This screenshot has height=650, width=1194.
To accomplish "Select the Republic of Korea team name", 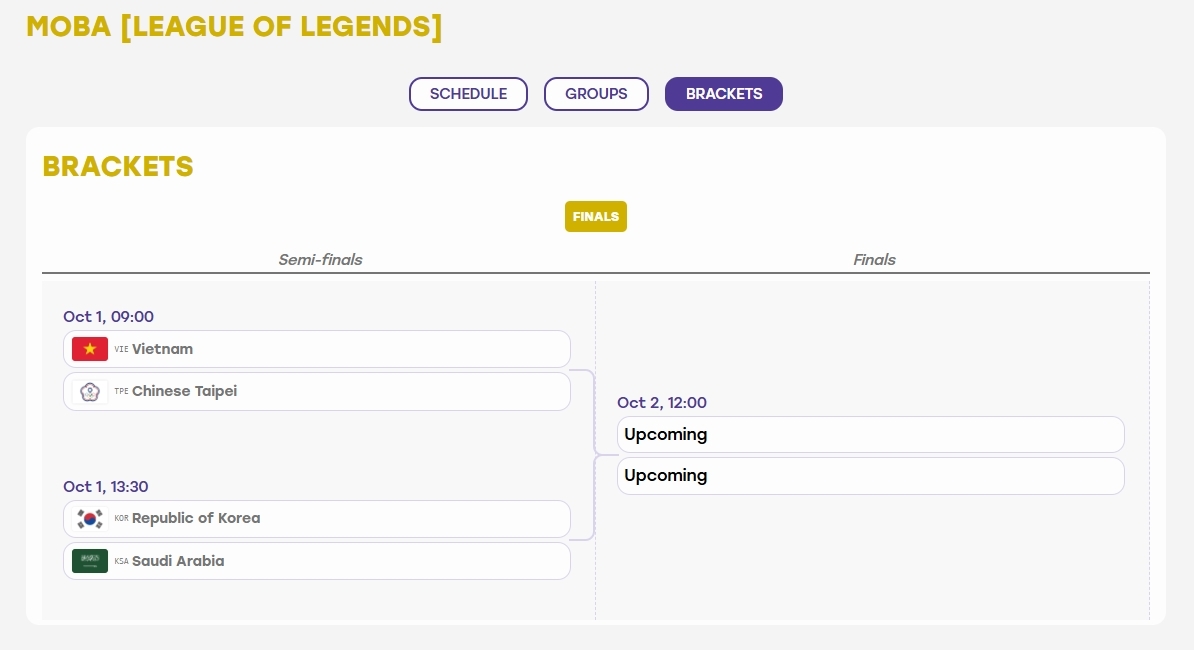I will tap(196, 518).
